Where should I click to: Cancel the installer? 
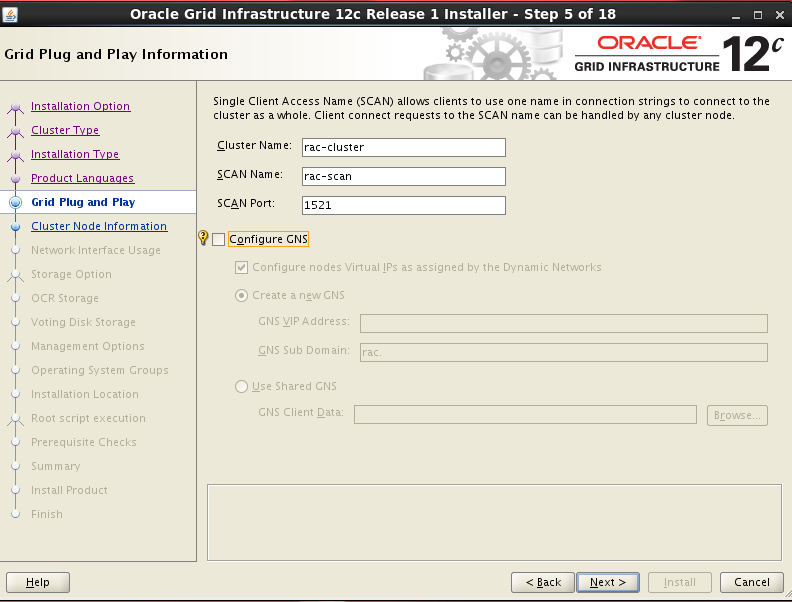point(752,582)
